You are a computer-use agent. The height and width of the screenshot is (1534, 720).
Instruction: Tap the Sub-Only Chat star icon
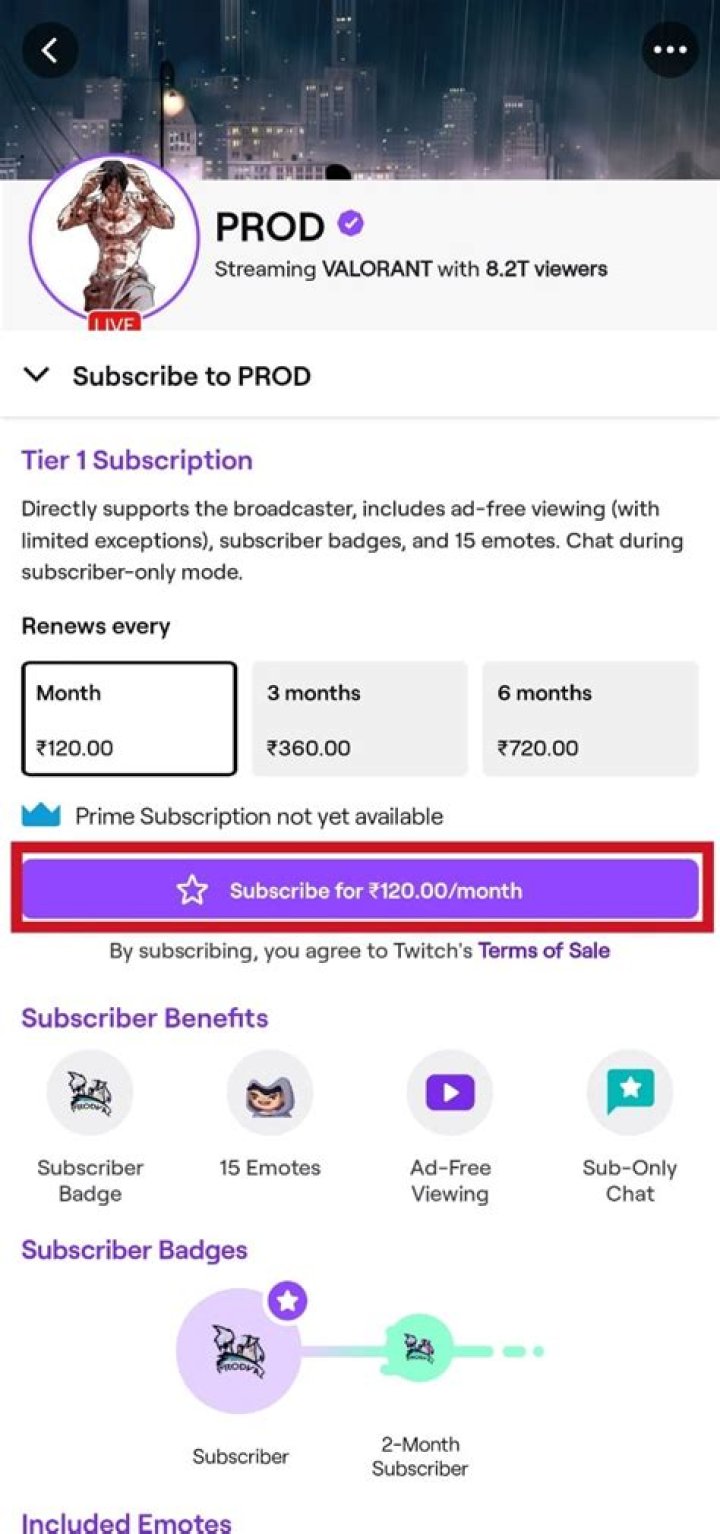630,1093
